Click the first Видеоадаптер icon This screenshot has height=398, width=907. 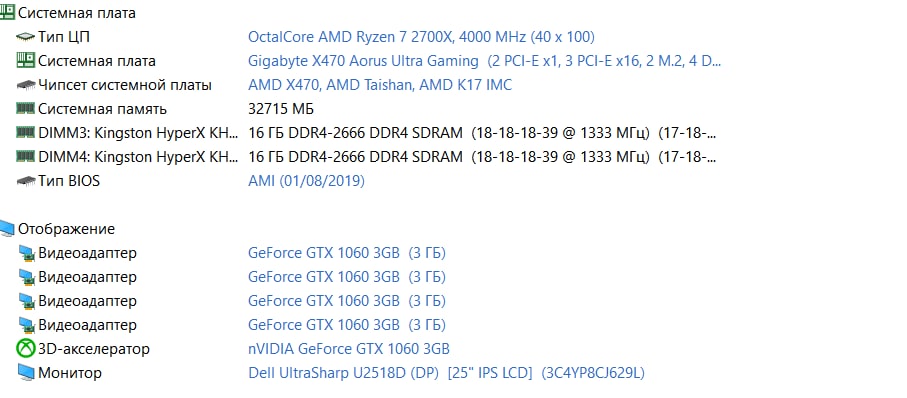click(x=25, y=253)
